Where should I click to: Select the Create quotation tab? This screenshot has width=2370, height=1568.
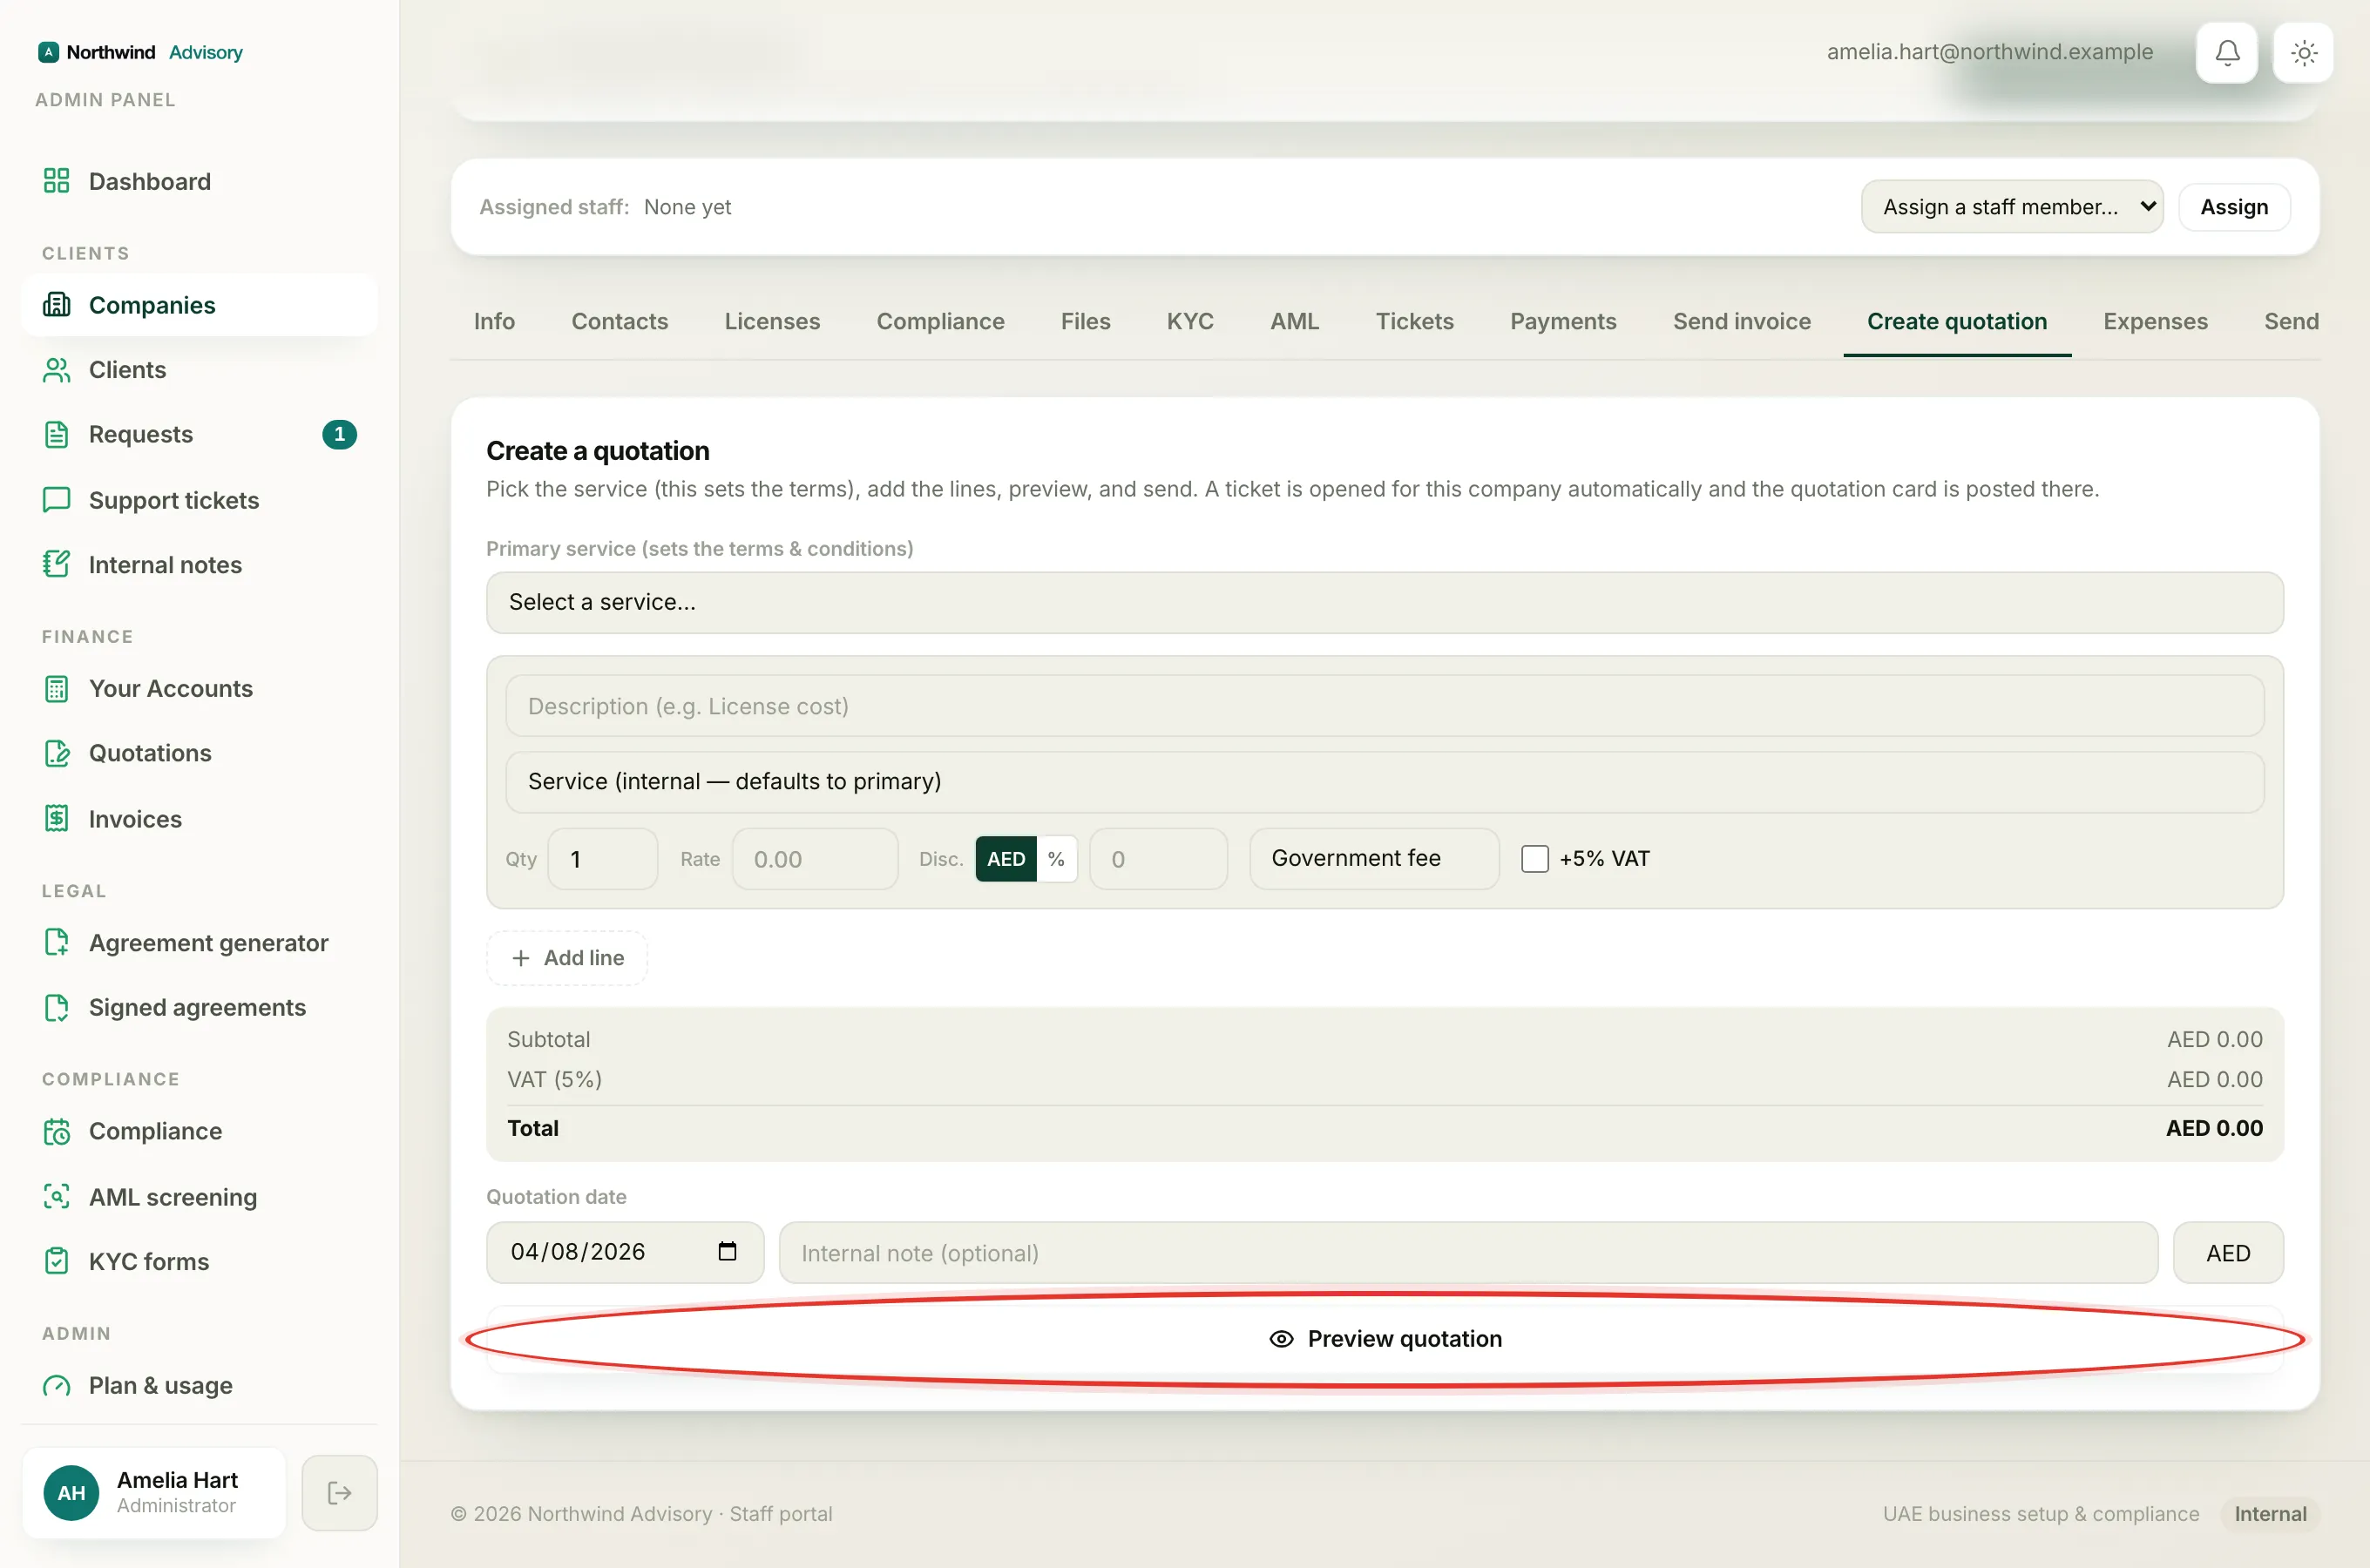coord(1957,321)
